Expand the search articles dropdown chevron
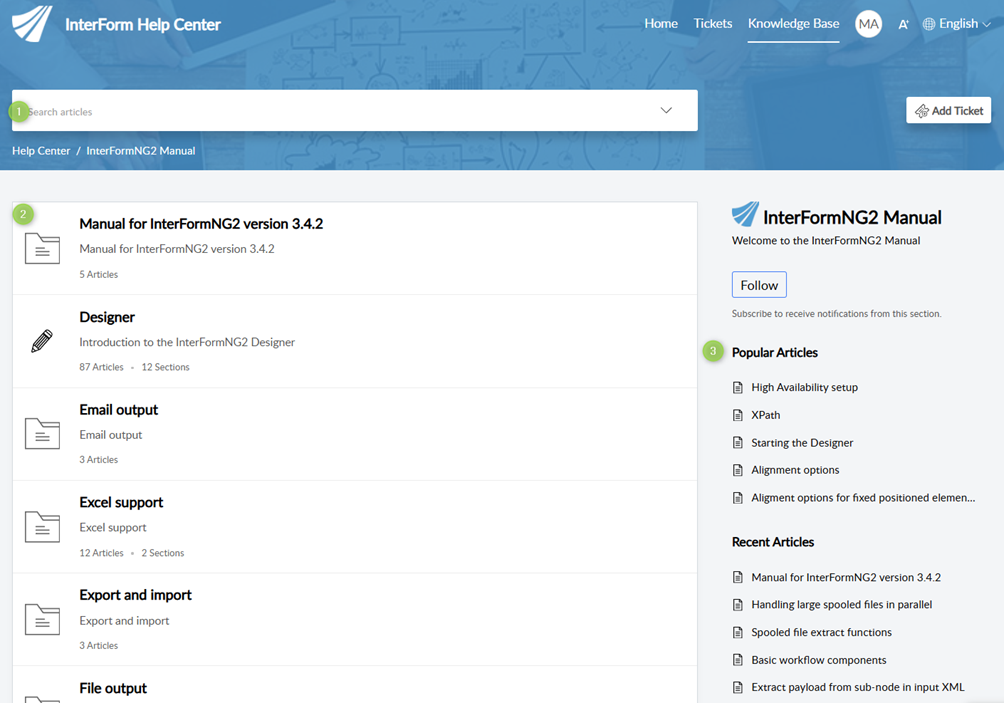Image resolution: width=1004 pixels, height=703 pixels. point(666,110)
